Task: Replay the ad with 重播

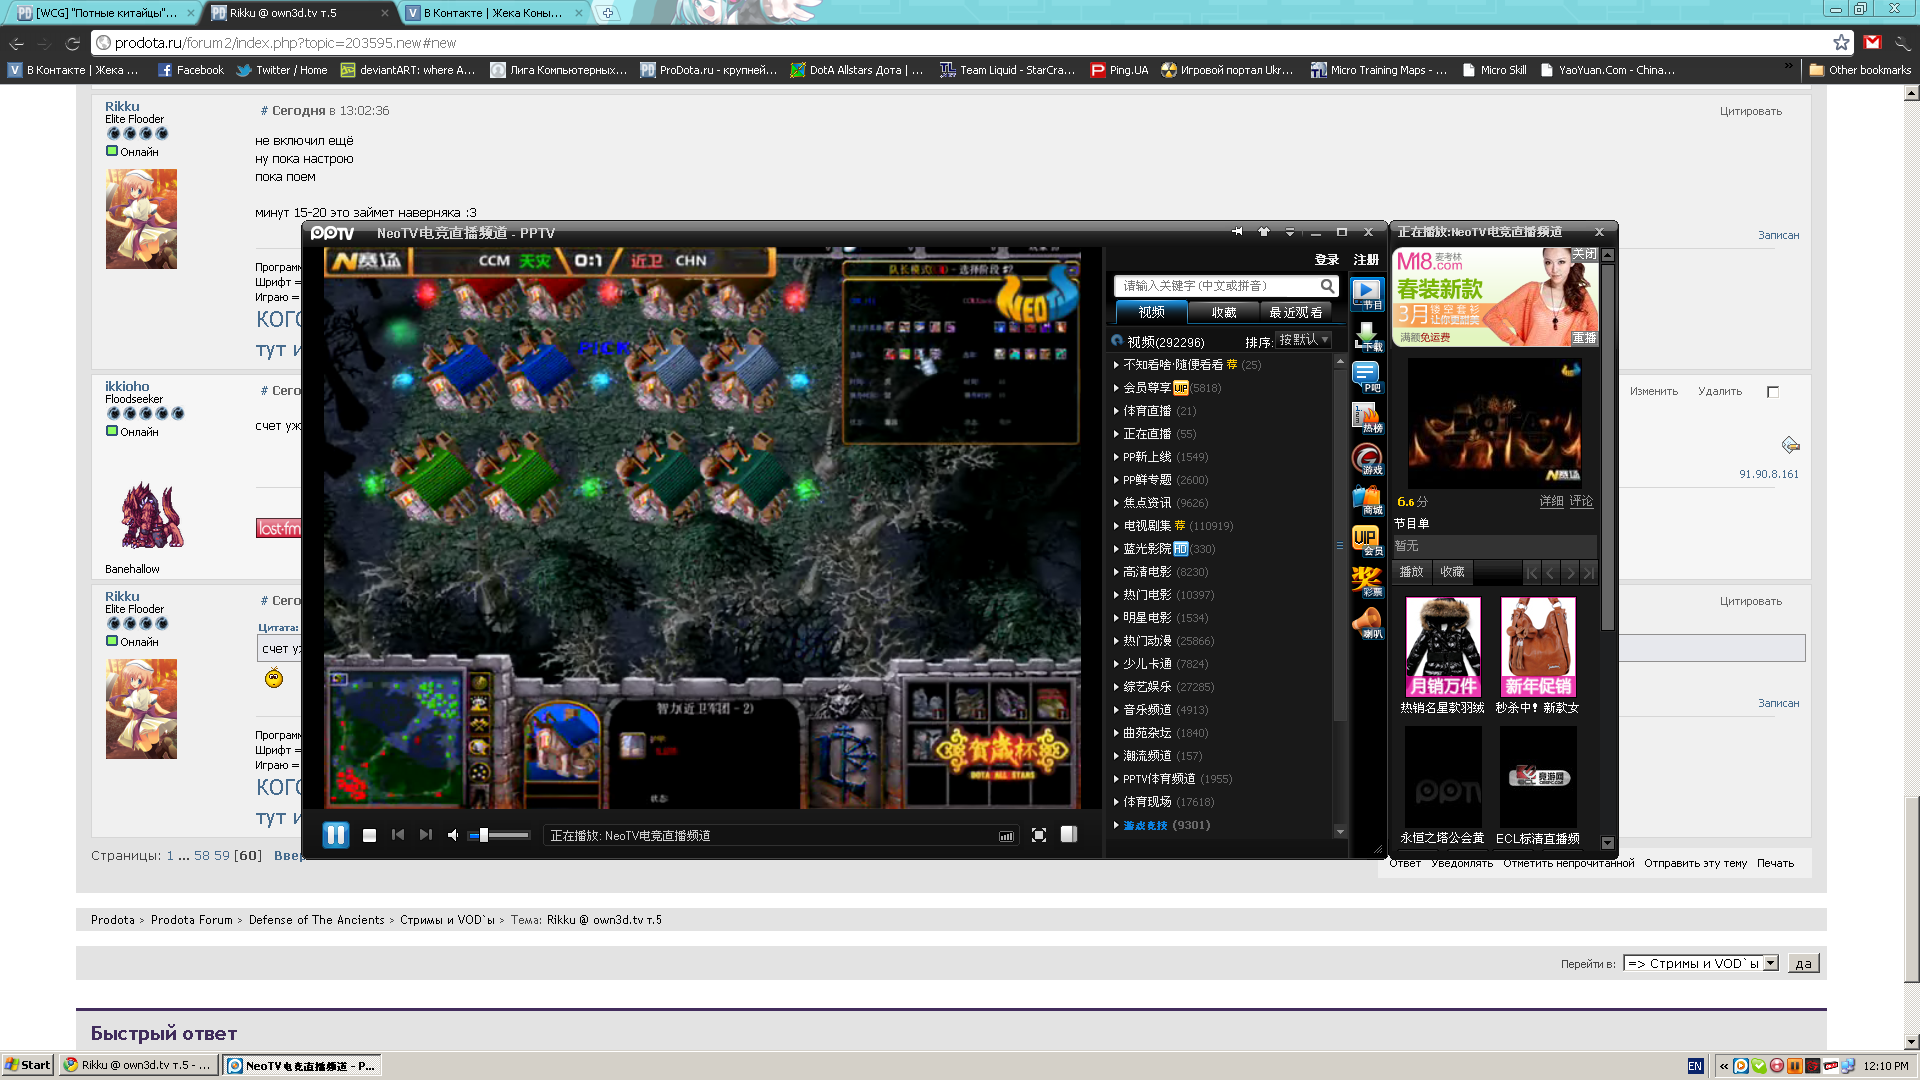Action: click(1584, 338)
